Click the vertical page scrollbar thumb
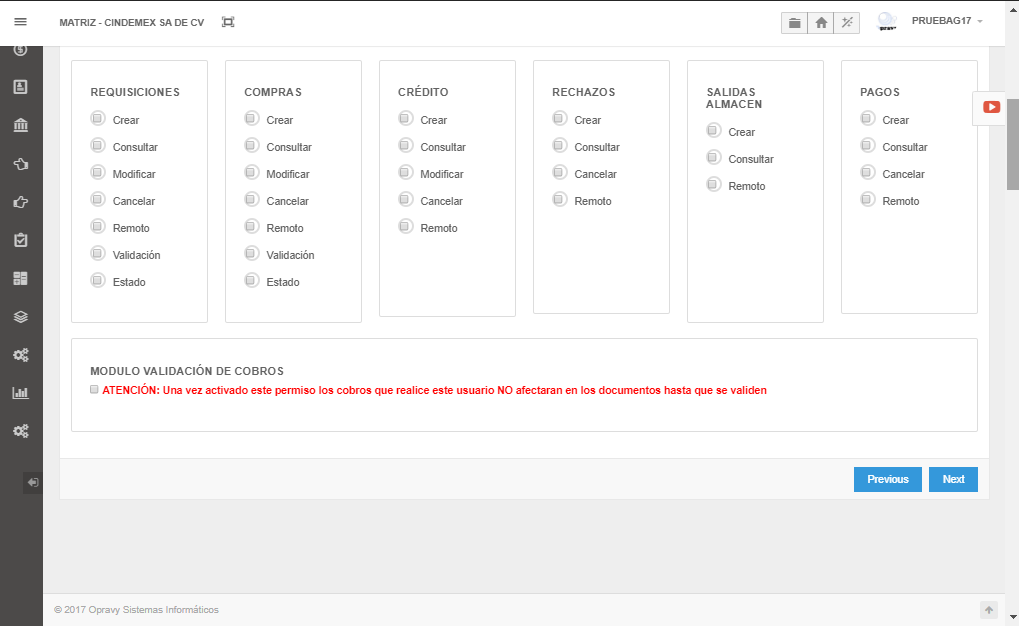The image size is (1020, 626). 1013,144
